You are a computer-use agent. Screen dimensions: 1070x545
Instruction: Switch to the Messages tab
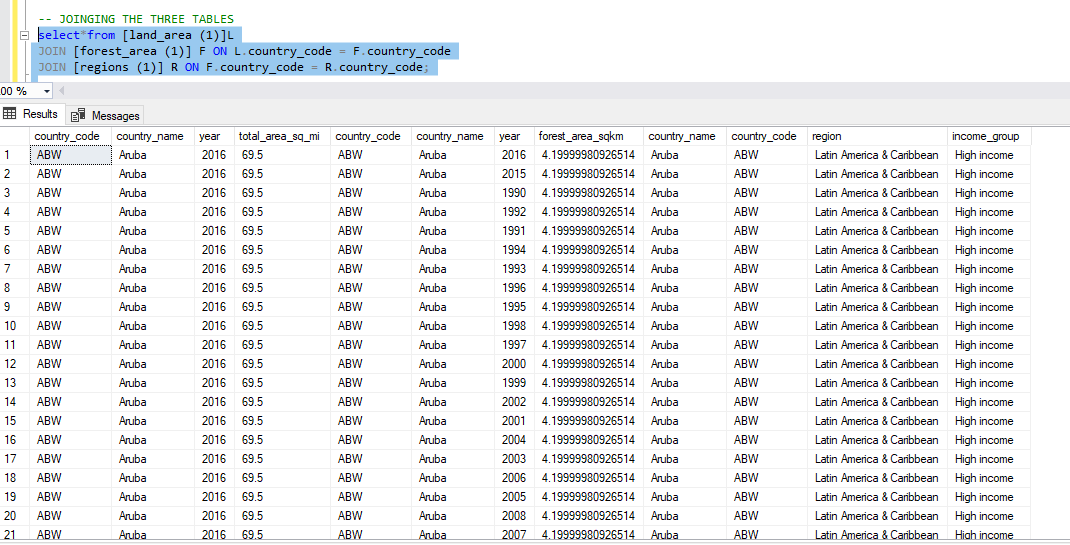pos(105,115)
